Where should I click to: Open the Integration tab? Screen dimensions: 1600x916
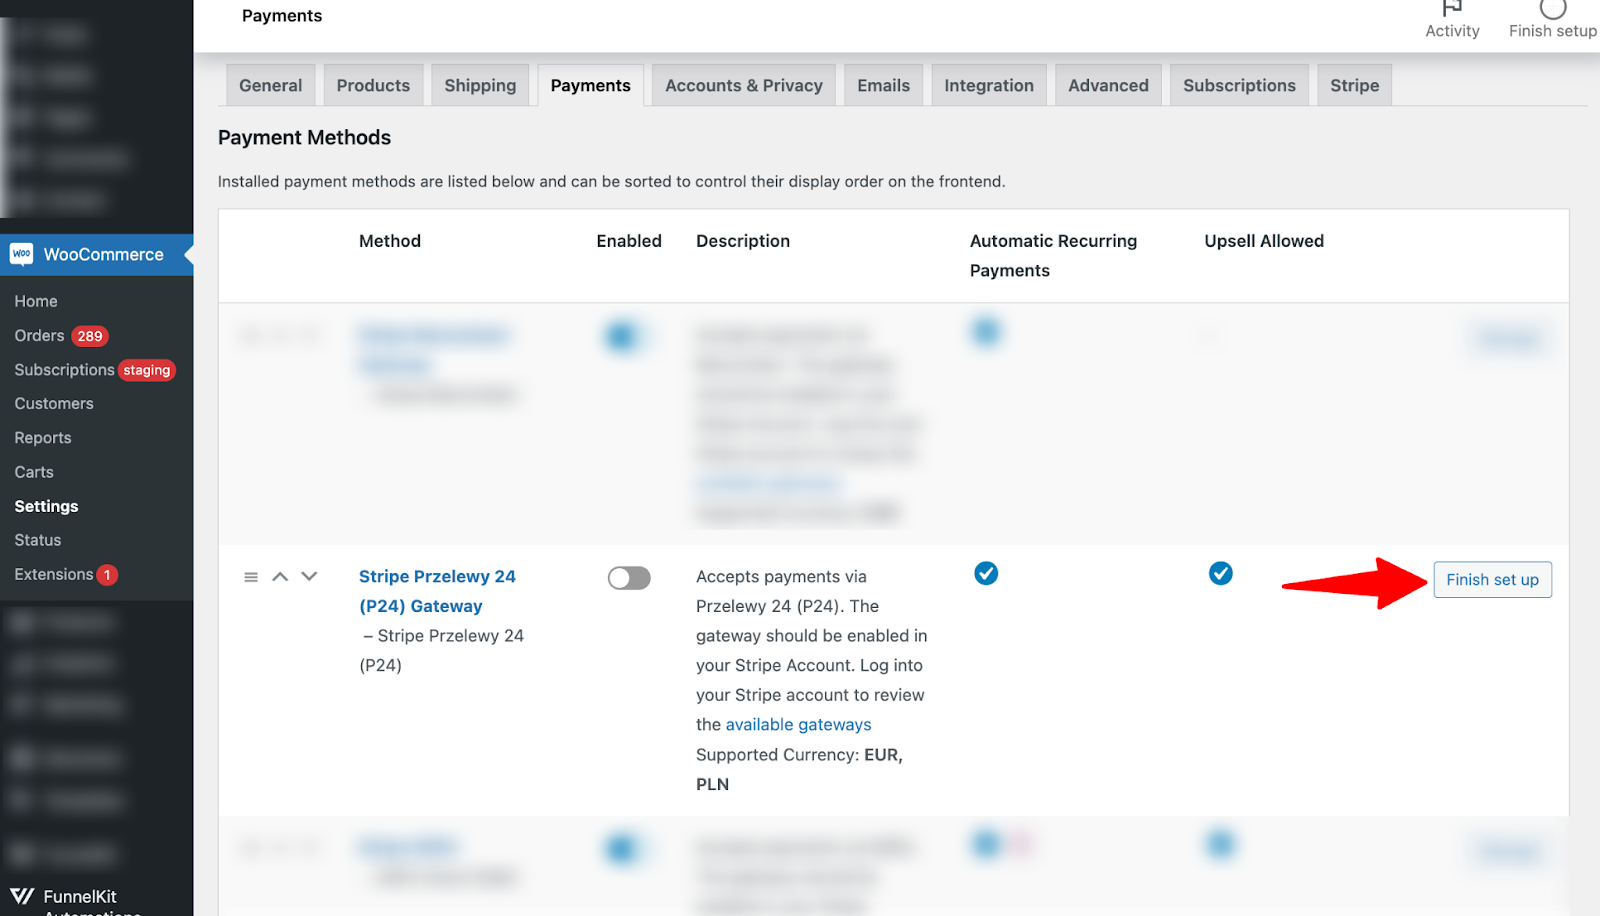pyautogui.click(x=989, y=85)
